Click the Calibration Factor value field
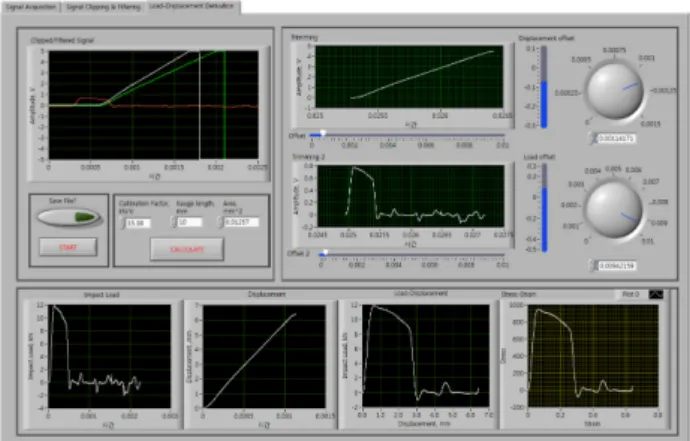 138,223
